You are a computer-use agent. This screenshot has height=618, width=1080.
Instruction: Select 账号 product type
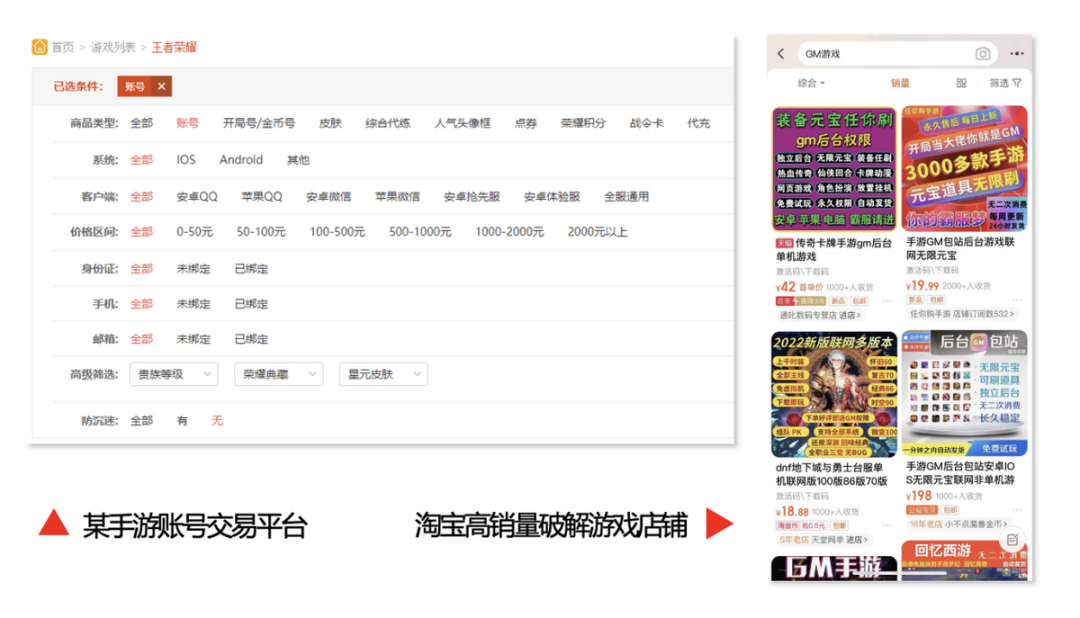187,123
